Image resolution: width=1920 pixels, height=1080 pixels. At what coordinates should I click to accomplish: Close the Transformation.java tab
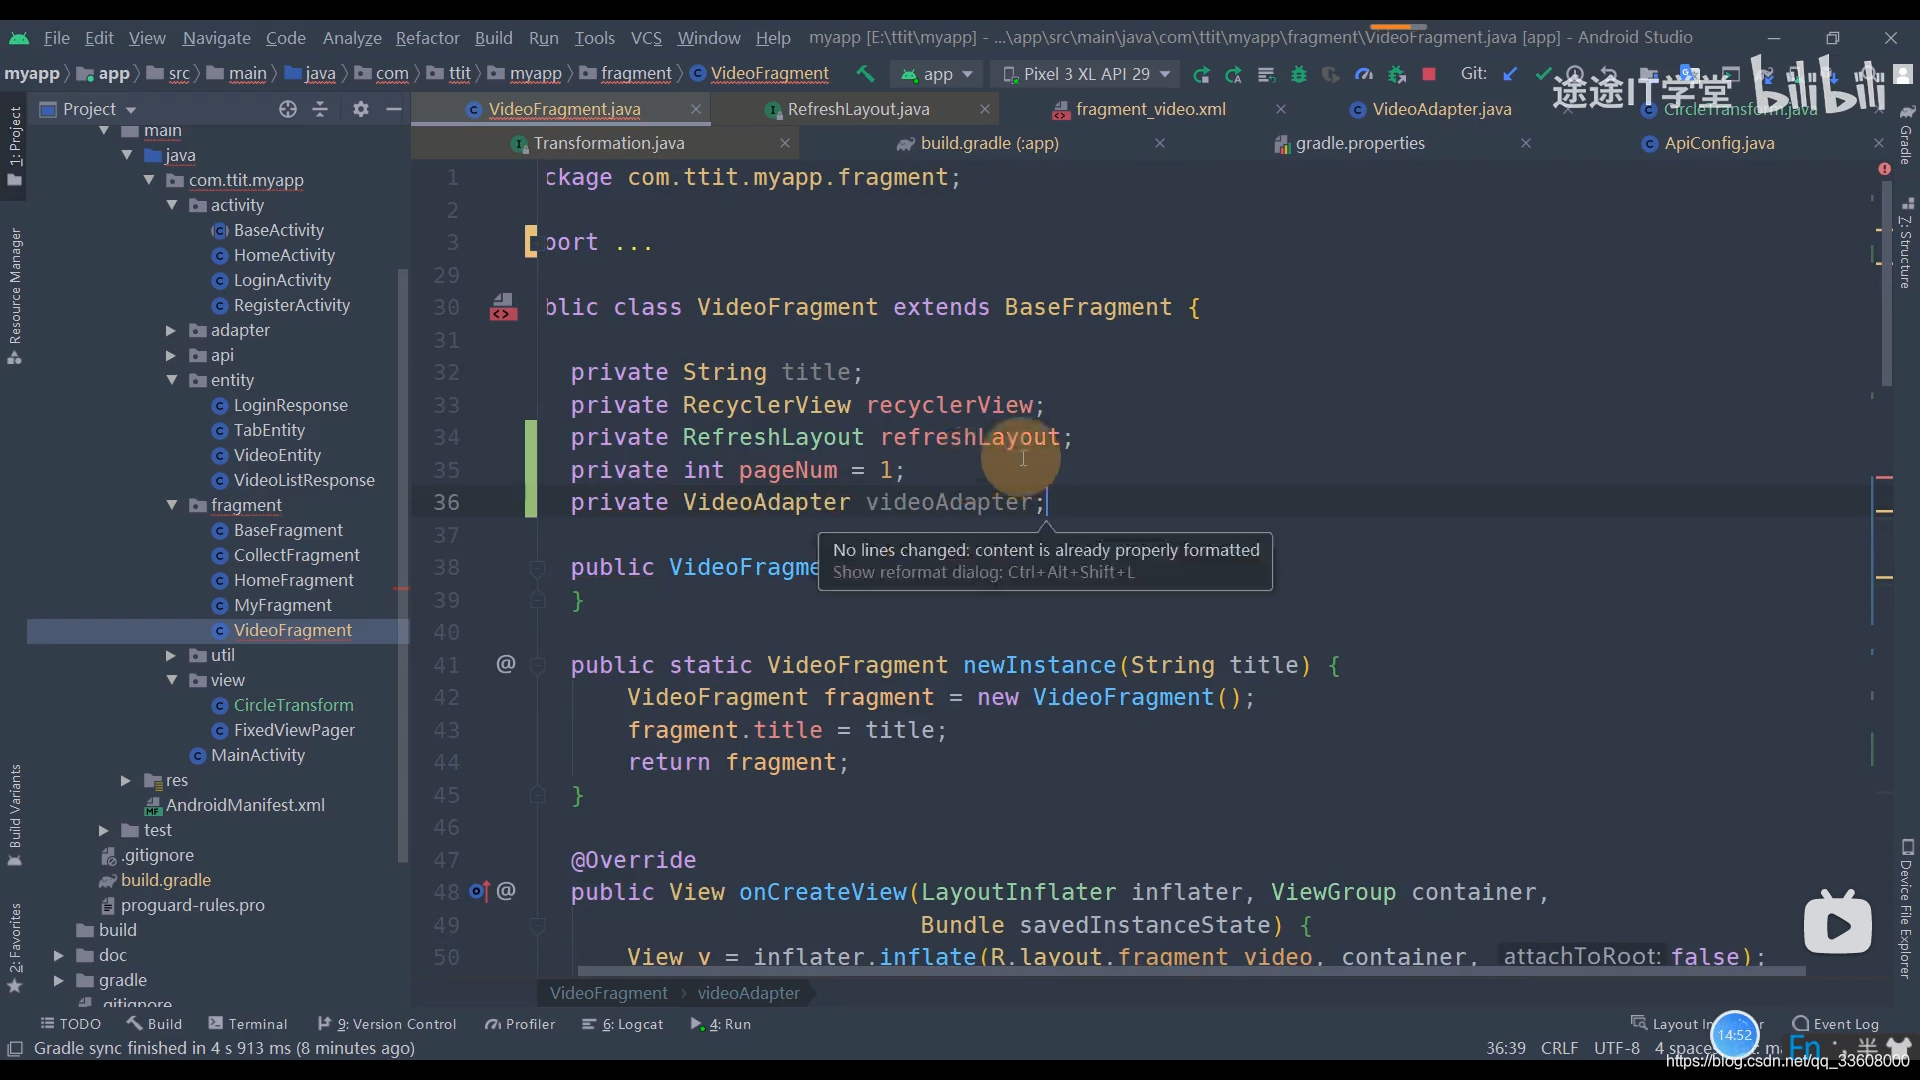785,143
